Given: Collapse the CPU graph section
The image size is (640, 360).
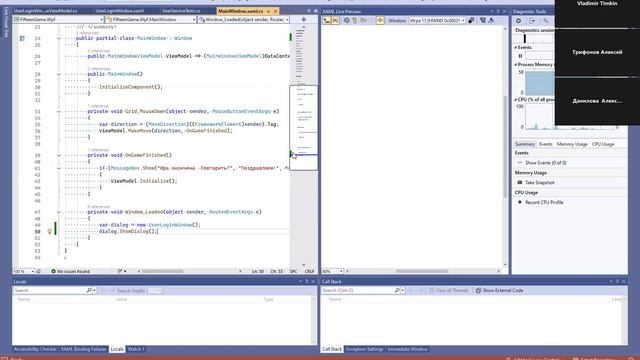Looking at the screenshot, I should tap(516, 100).
